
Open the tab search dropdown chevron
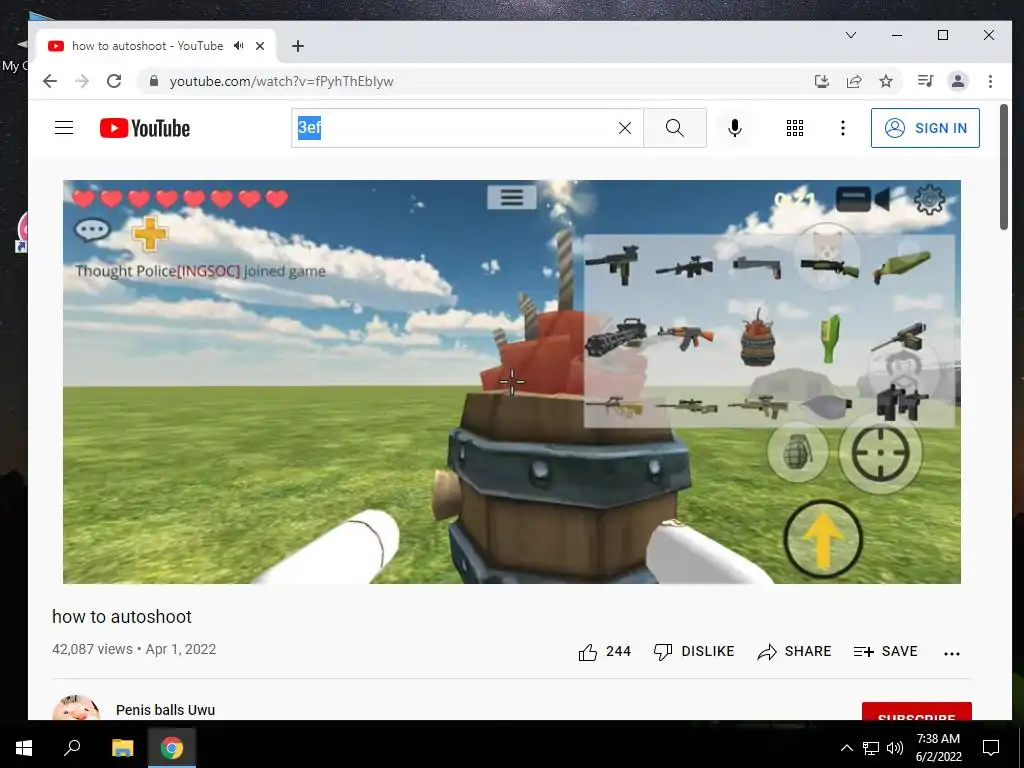click(850, 35)
